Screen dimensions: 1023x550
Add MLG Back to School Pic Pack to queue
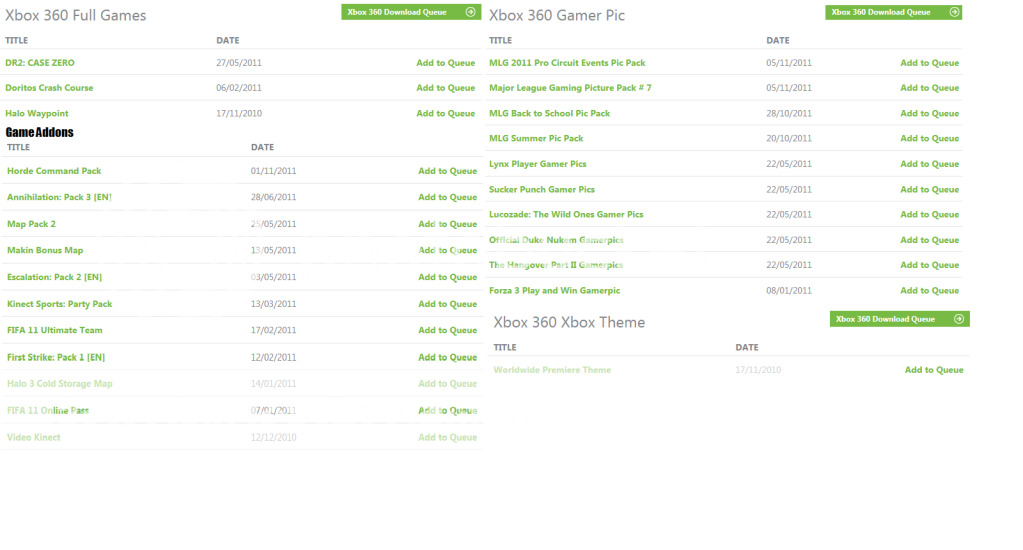pyautogui.click(x=929, y=114)
